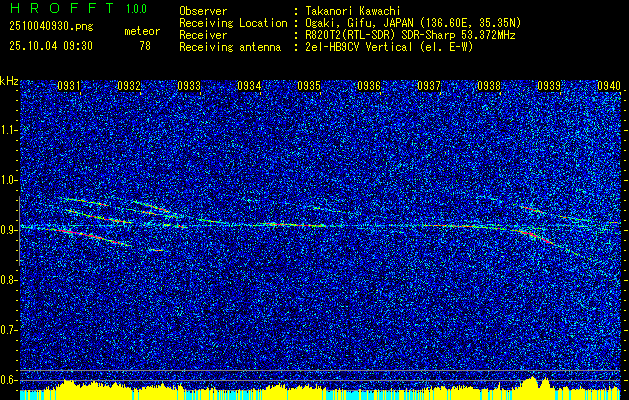Image resolution: width=629 pixels, height=400 pixels.
Task: Select the version number 1.0.0
Action: coord(136,8)
